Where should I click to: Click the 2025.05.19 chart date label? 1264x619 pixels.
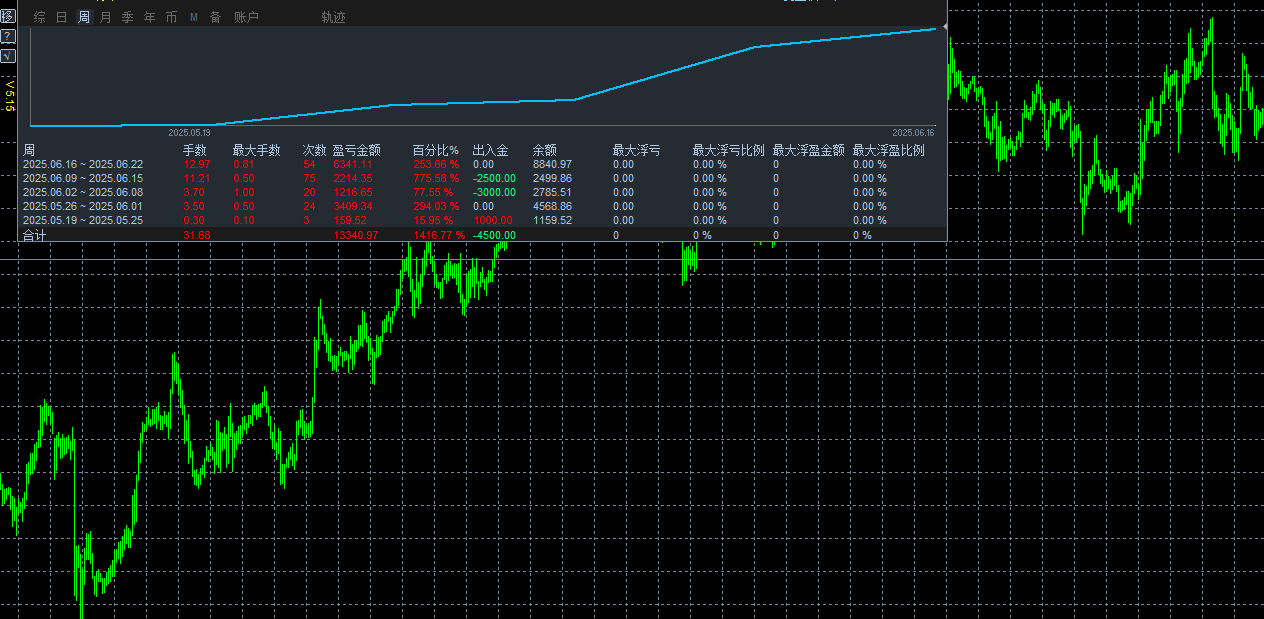click(189, 132)
